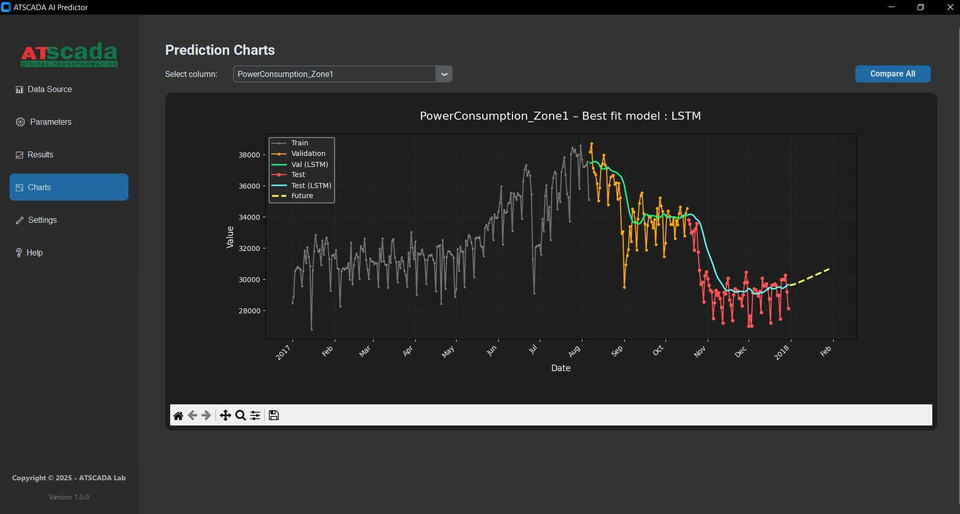Open the PowerConsumption_Zone1 combo box
960x514 pixels.
tap(335, 74)
